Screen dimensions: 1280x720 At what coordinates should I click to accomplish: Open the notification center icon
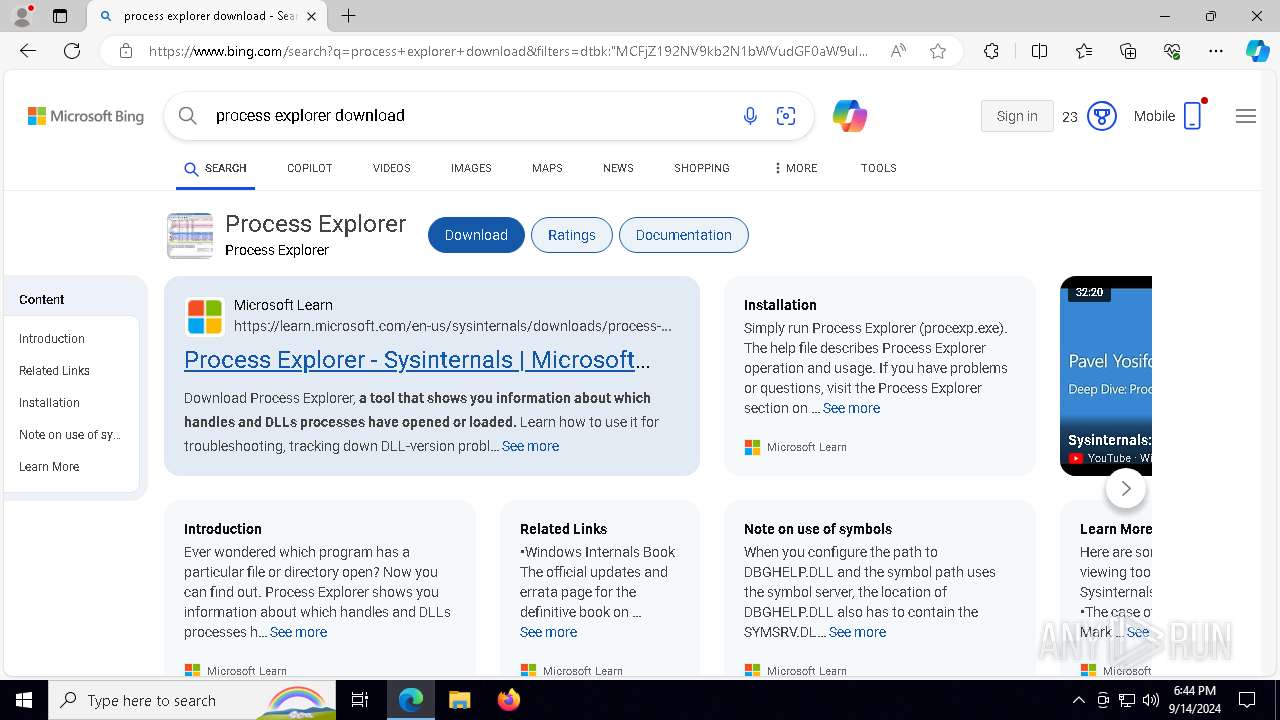(1247, 700)
